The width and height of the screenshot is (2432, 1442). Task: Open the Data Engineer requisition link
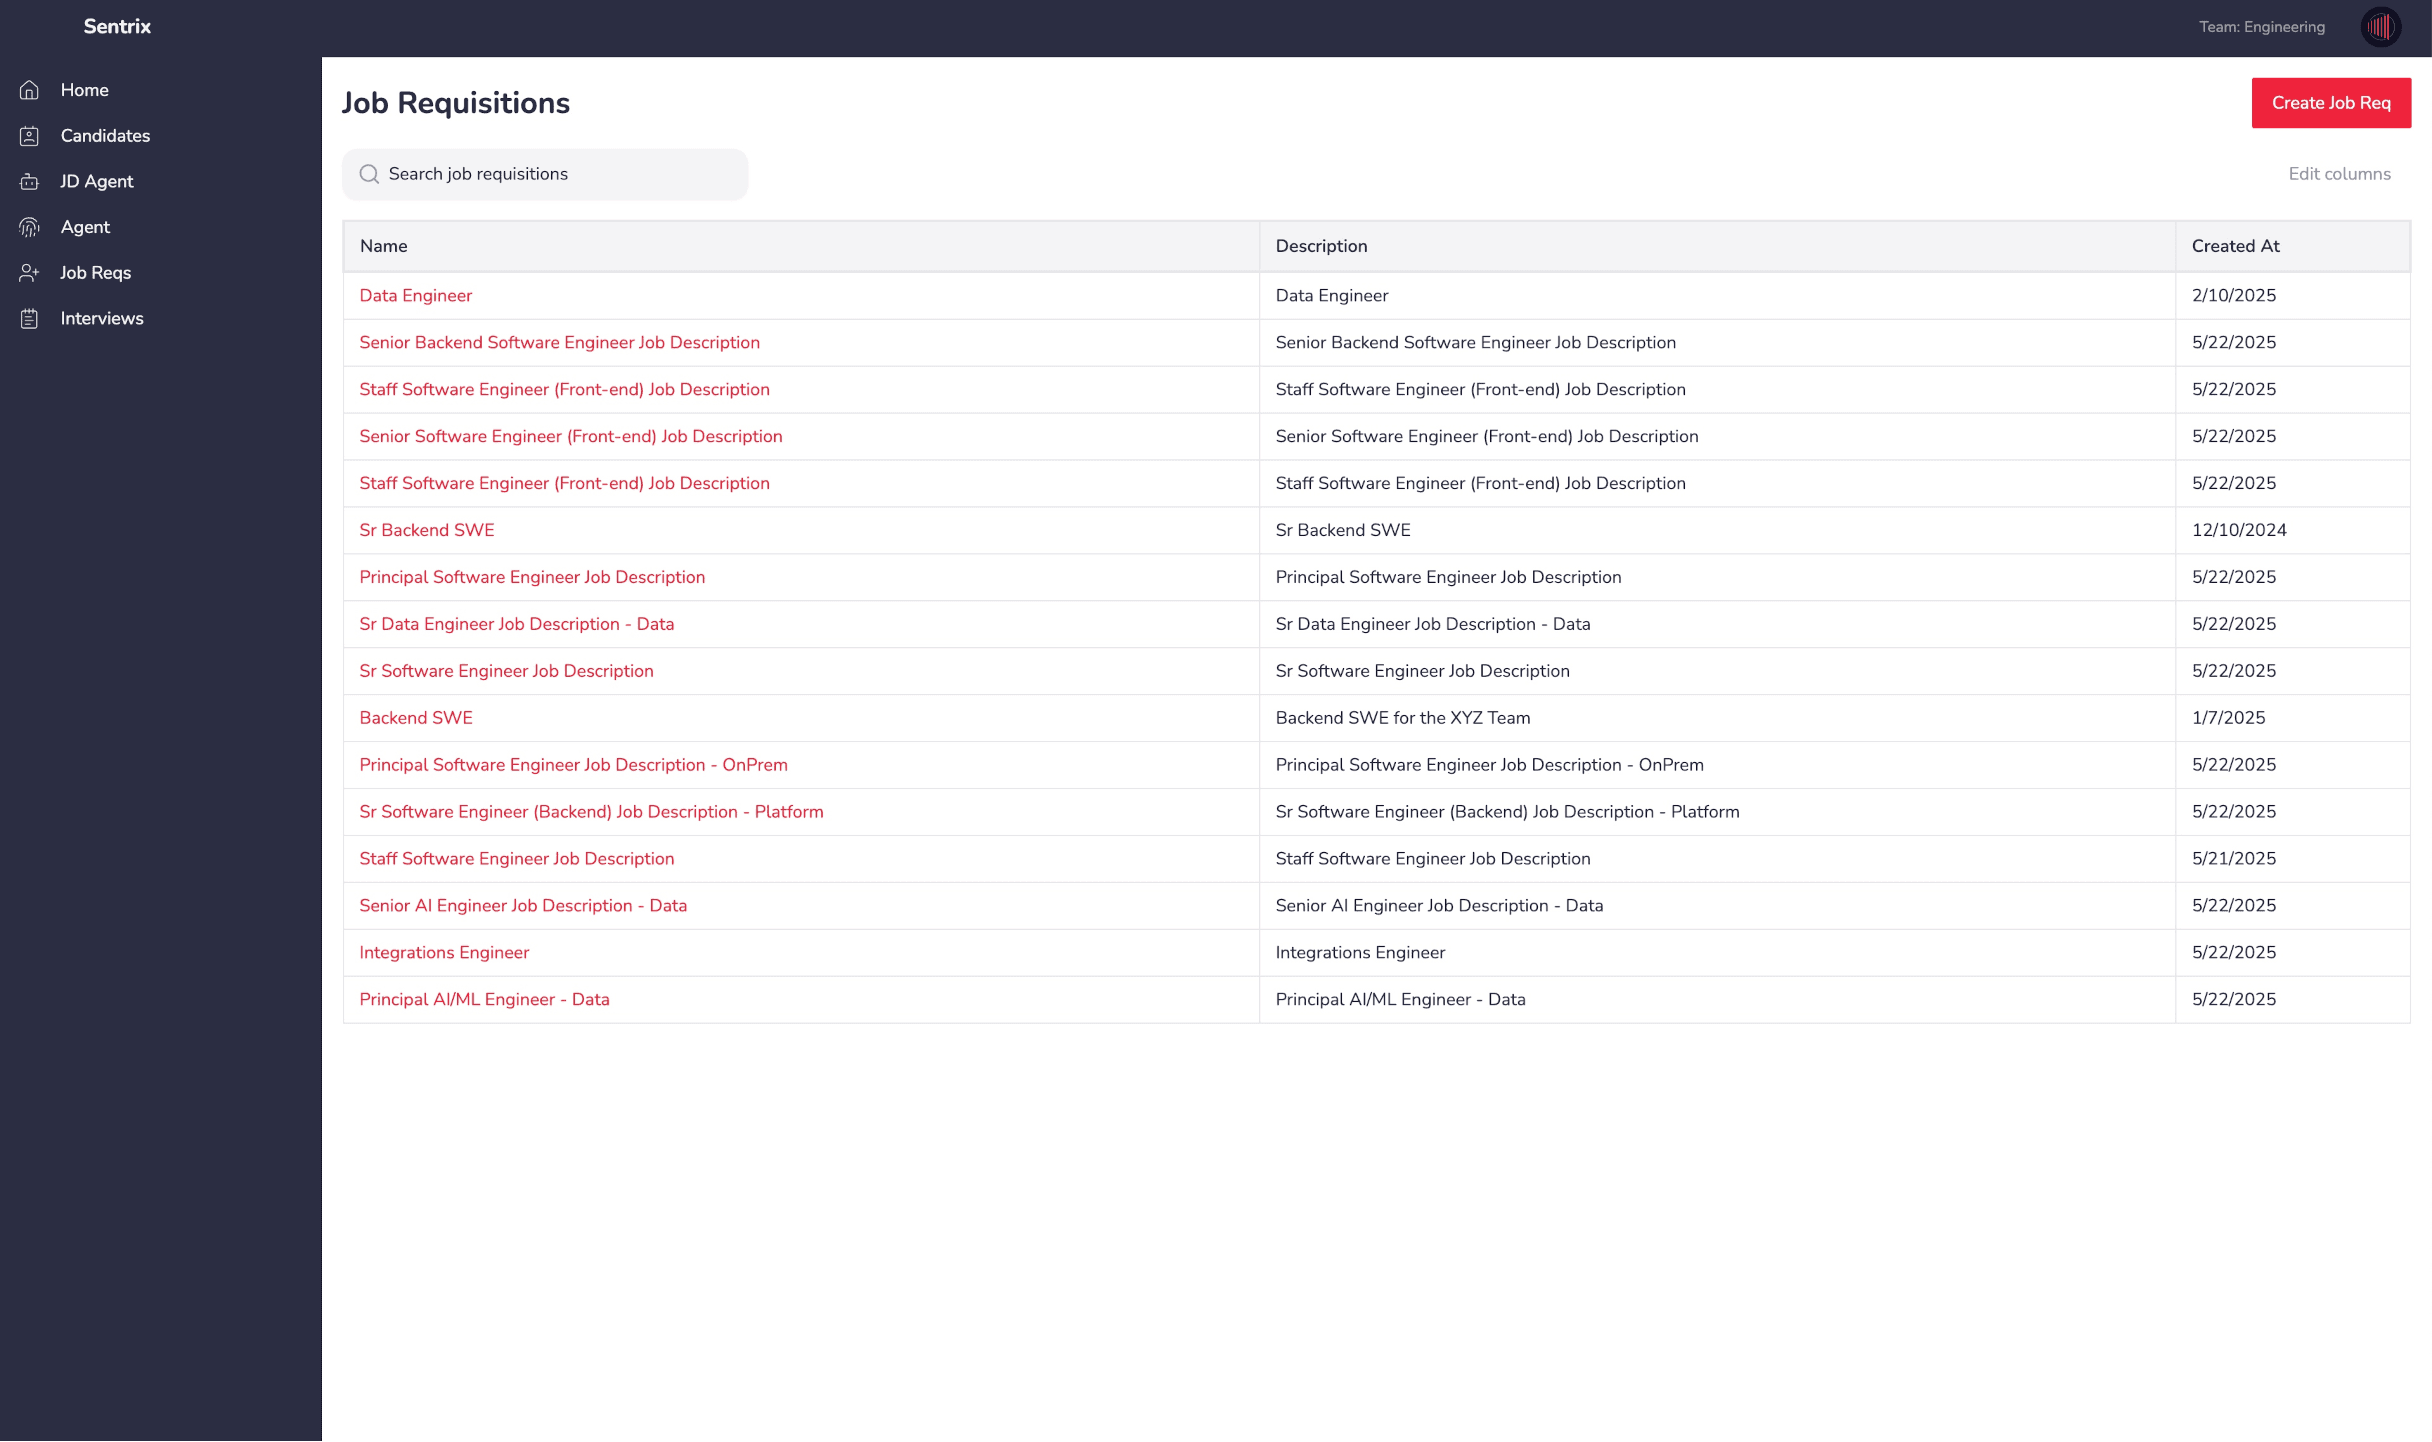point(415,296)
